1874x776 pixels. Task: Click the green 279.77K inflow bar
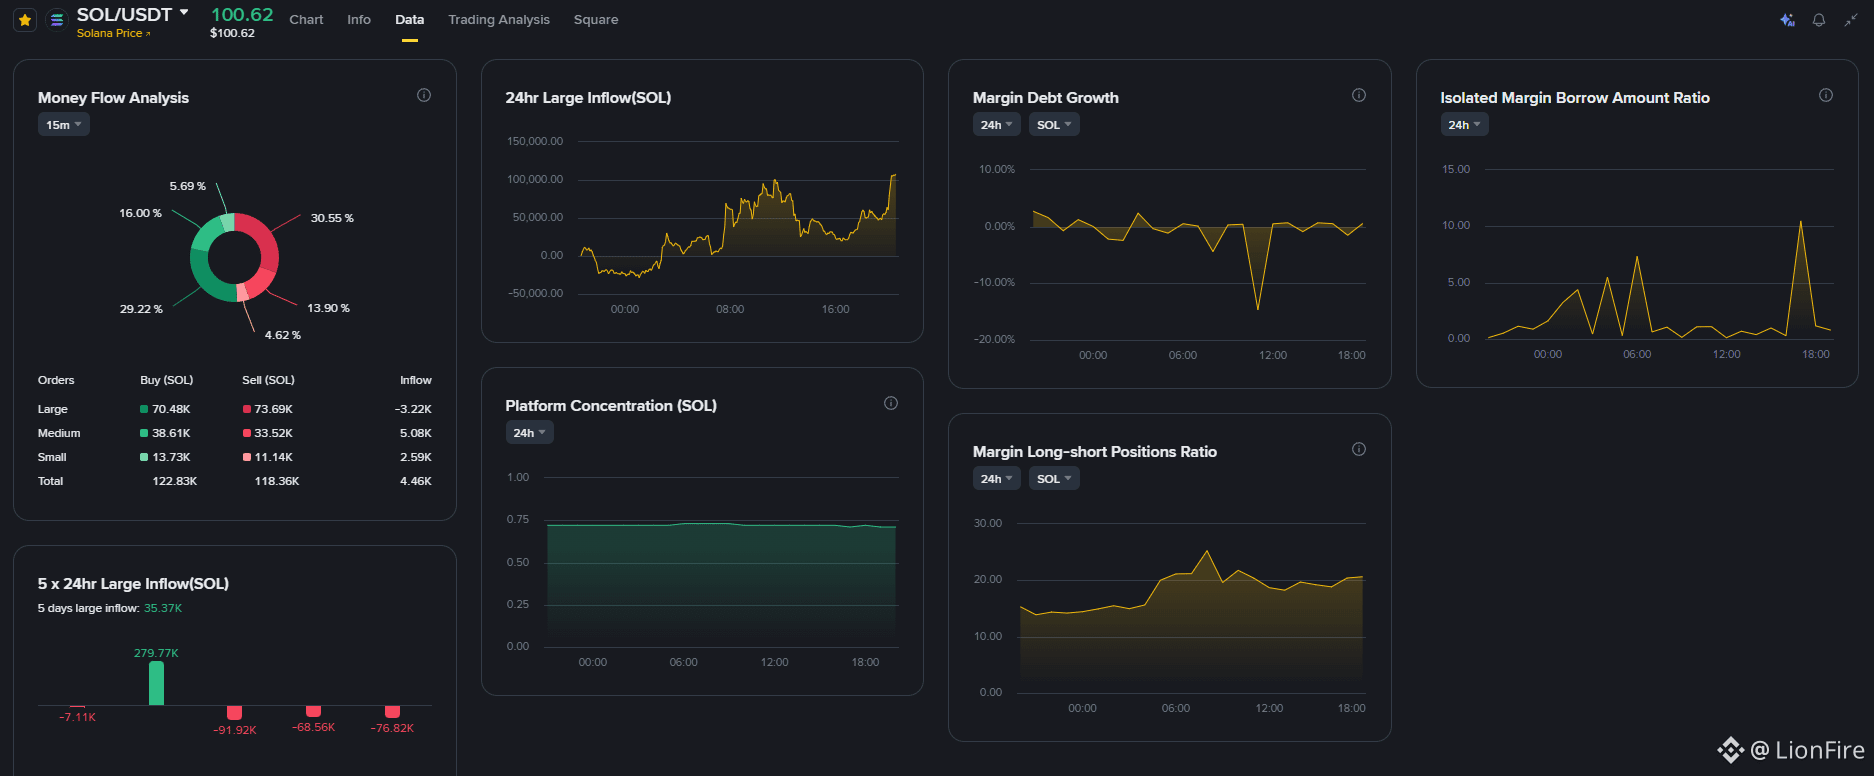click(156, 683)
